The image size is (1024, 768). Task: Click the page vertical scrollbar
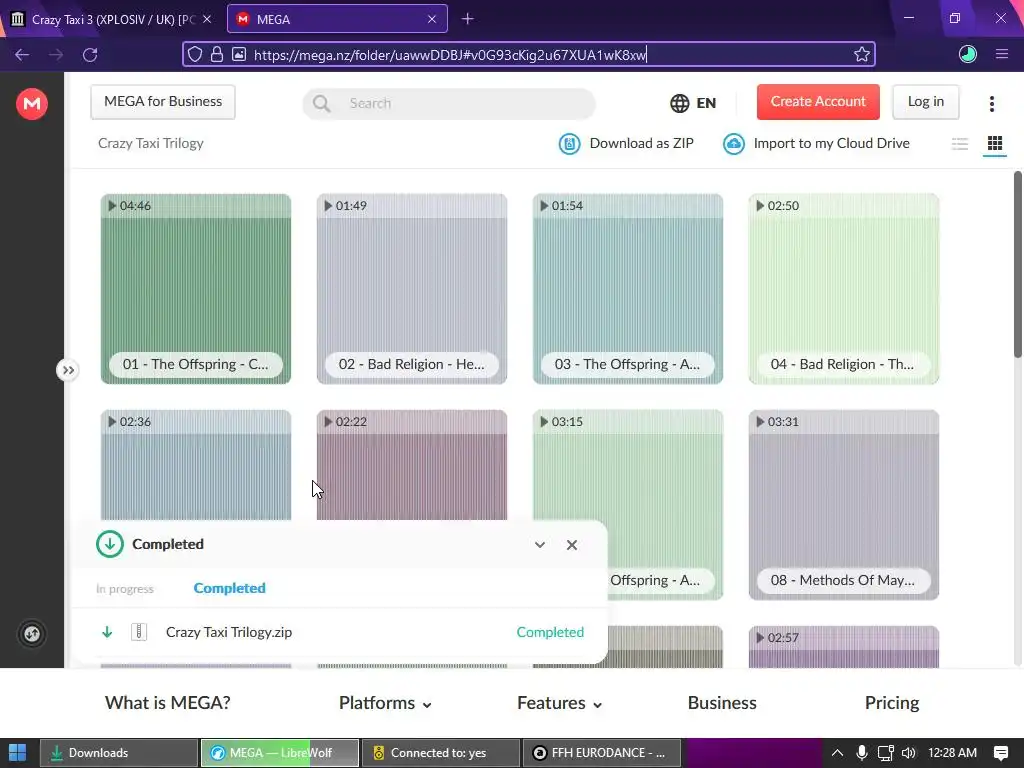pyautogui.click(x=1017, y=264)
